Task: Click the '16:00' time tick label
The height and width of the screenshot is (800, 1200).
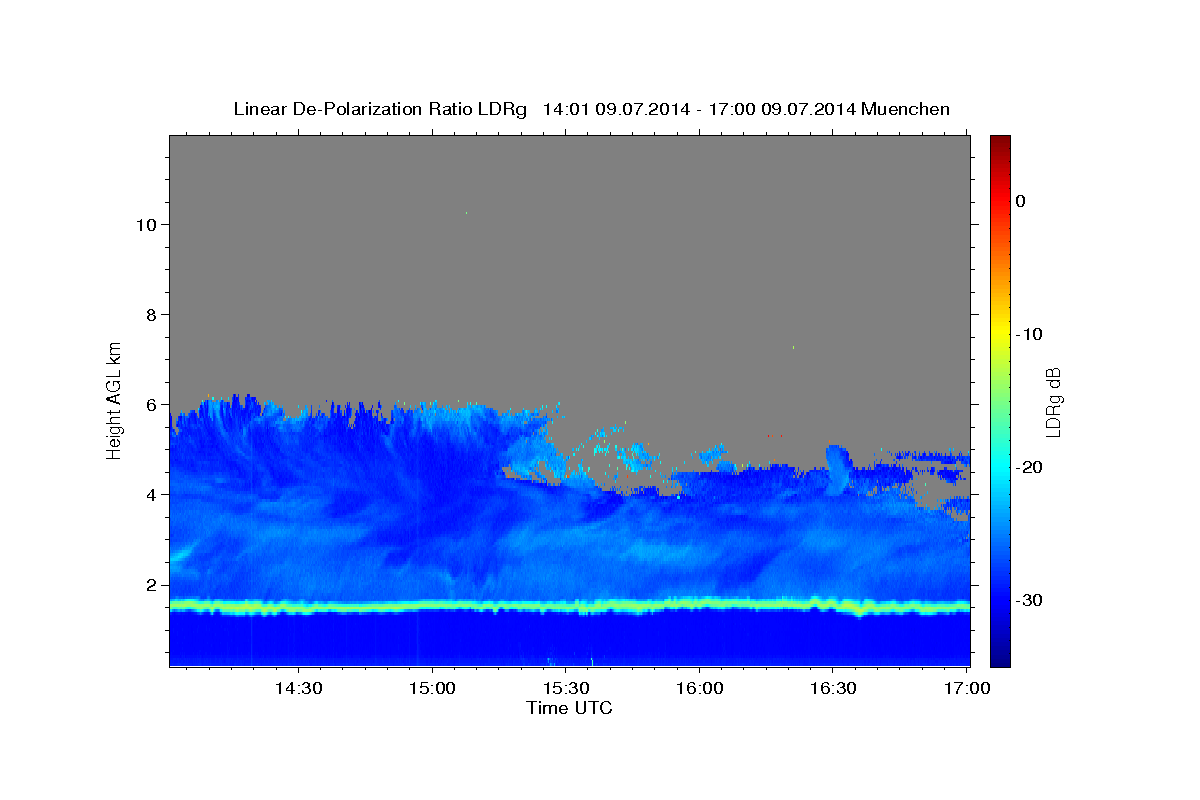Action: [699, 688]
